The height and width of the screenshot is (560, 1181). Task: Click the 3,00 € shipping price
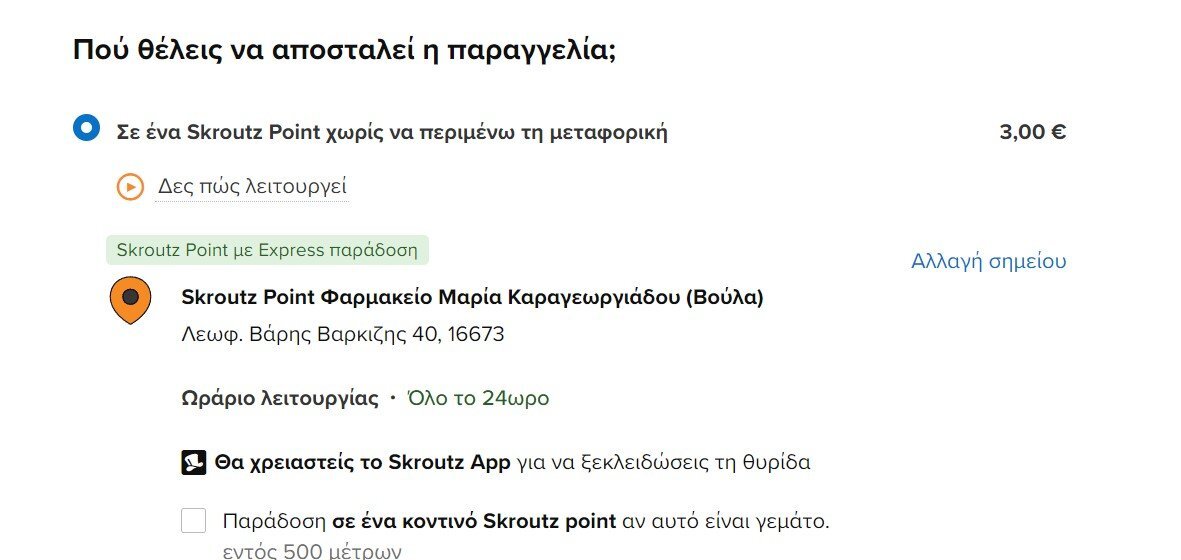(x=1033, y=132)
